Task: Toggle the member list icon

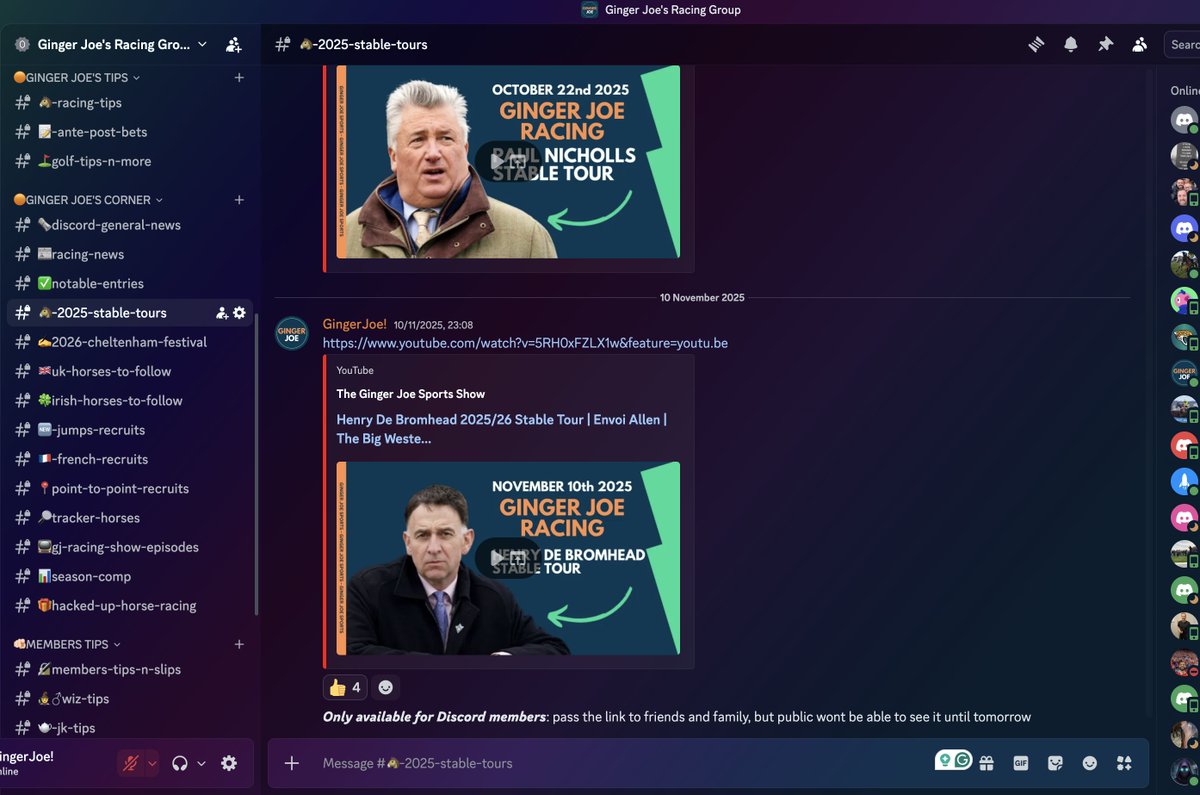Action: click(x=1139, y=44)
